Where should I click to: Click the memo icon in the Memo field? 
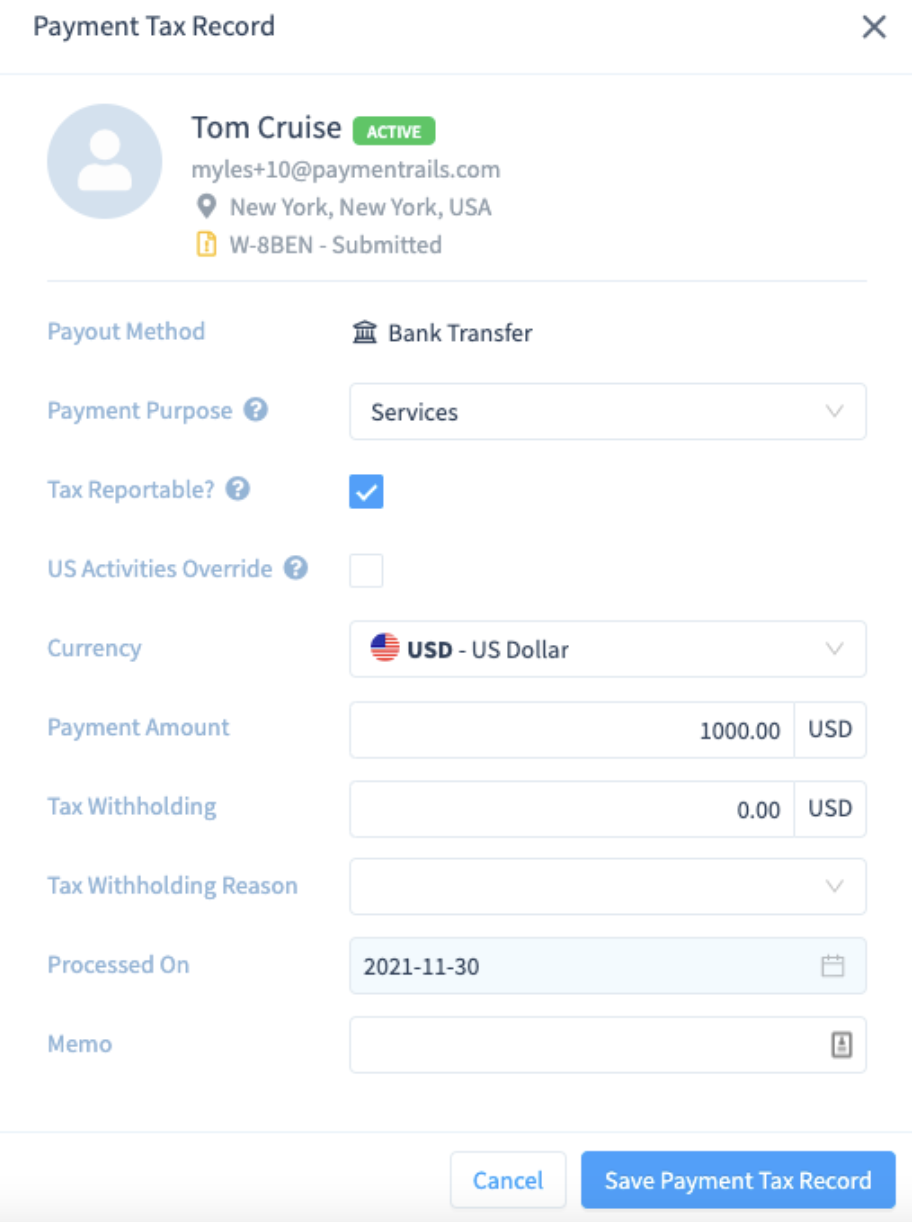point(843,1043)
